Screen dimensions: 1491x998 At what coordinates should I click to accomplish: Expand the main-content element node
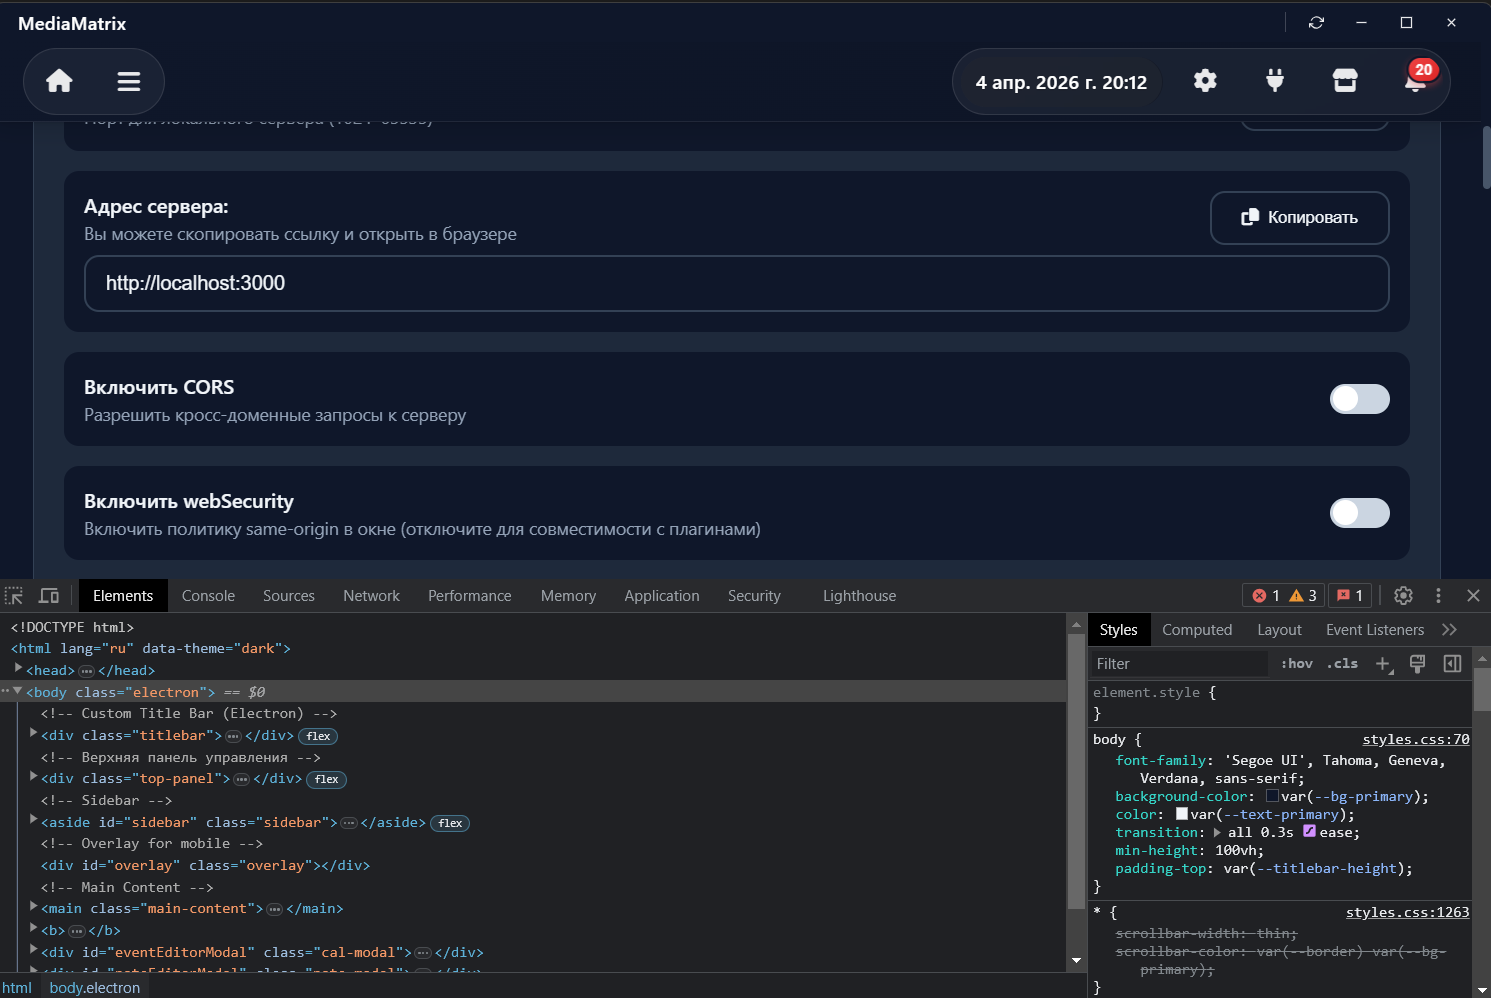33,908
